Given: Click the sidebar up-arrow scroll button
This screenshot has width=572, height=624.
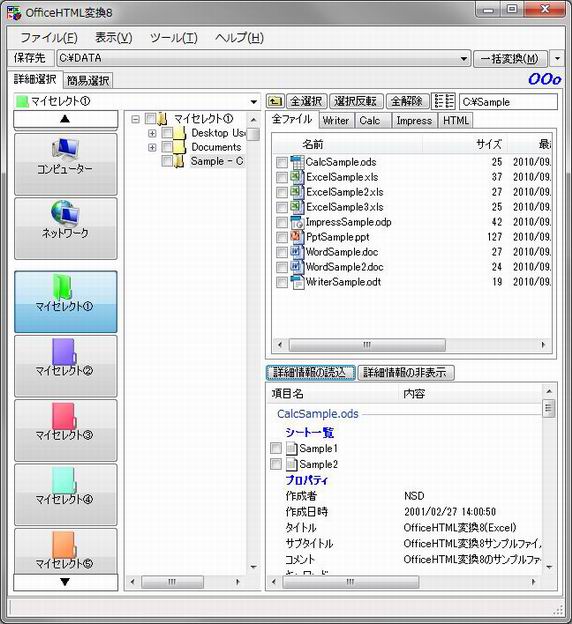Looking at the screenshot, I should pyautogui.click(x=66, y=119).
